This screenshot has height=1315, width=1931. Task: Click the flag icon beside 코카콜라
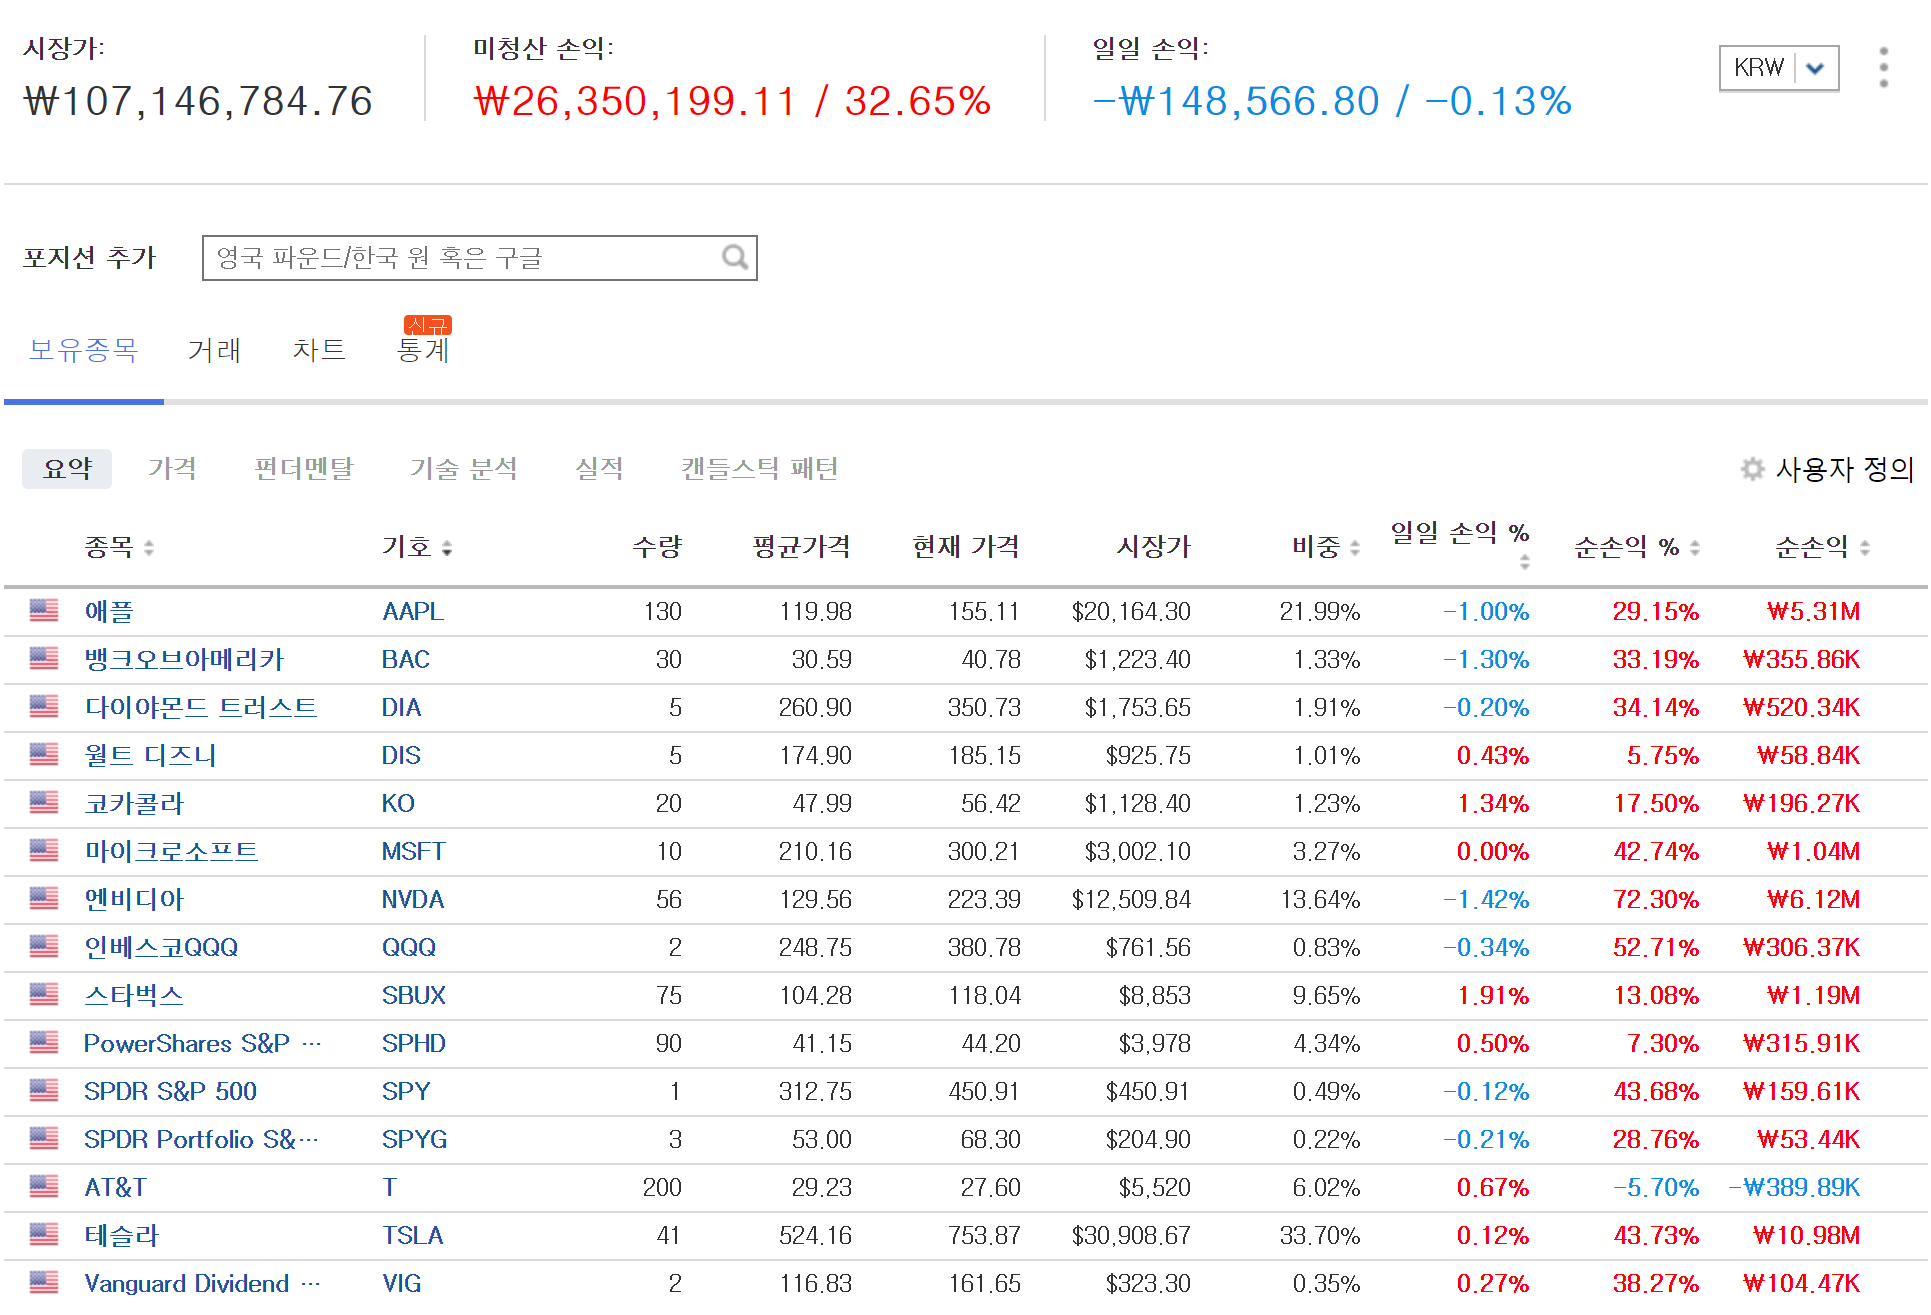(x=44, y=803)
